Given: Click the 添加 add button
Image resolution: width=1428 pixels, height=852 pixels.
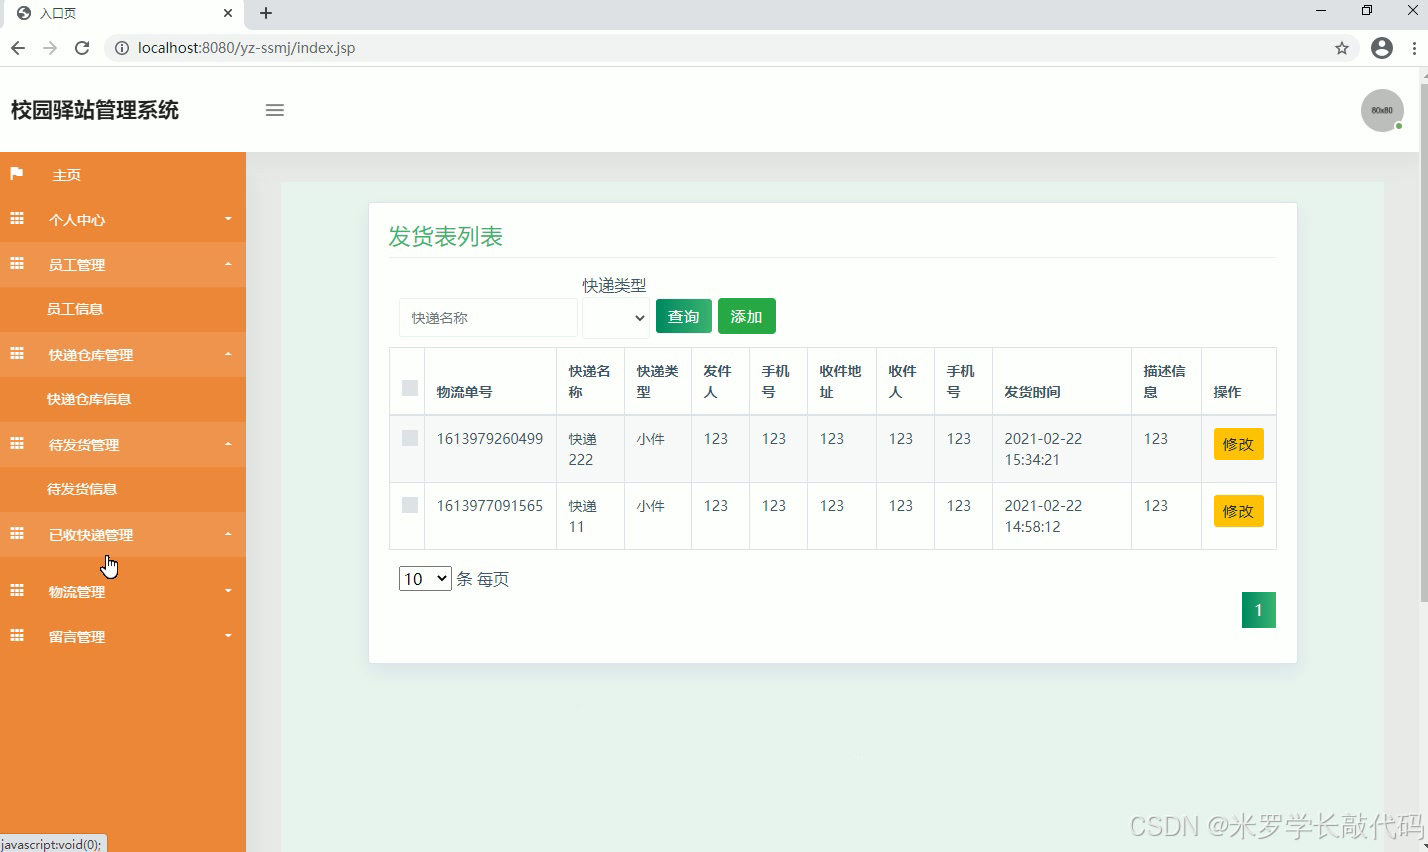Looking at the screenshot, I should click(746, 316).
